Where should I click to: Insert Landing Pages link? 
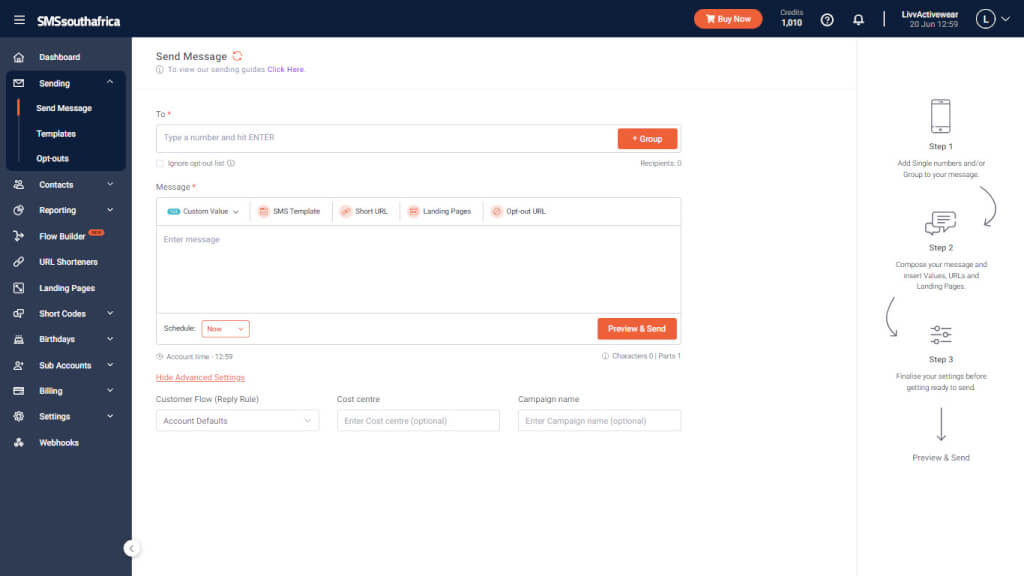pos(440,212)
